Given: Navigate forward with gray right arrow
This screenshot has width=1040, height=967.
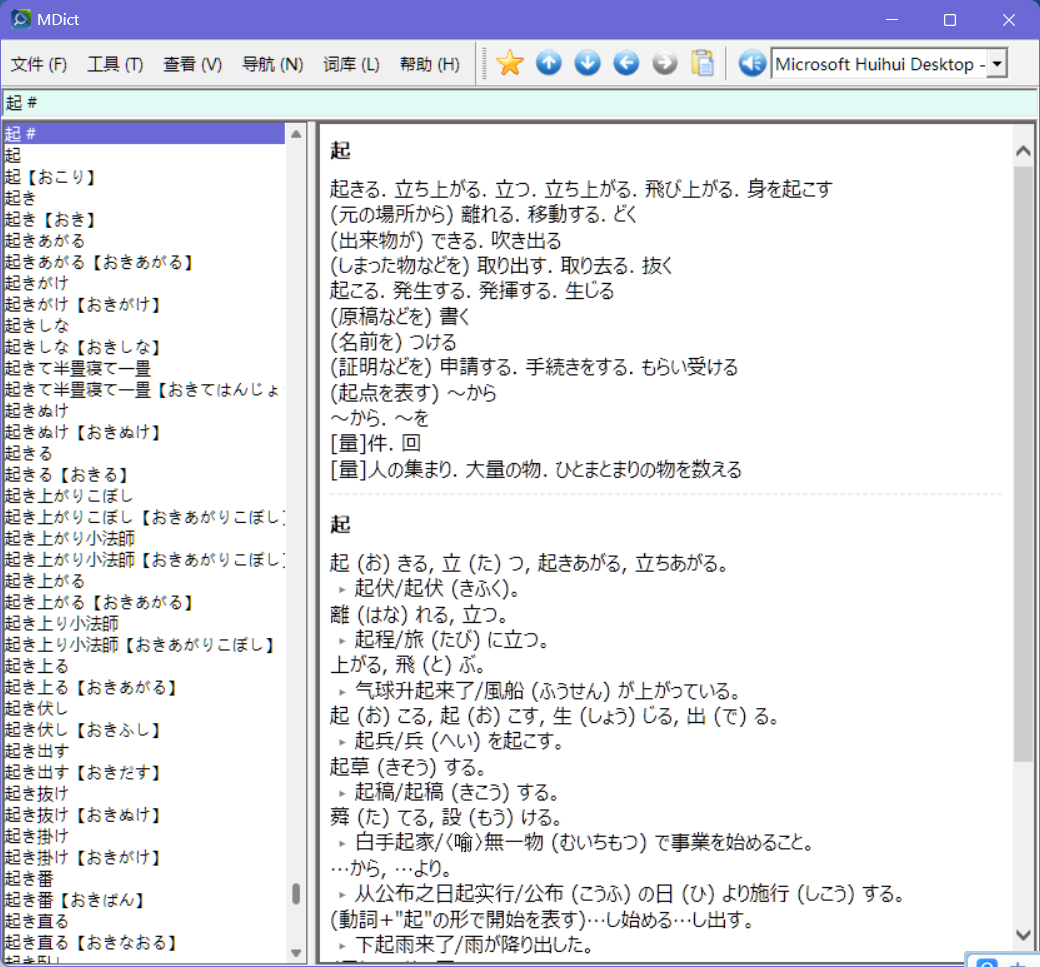Looking at the screenshot, I should click(665, 64).
